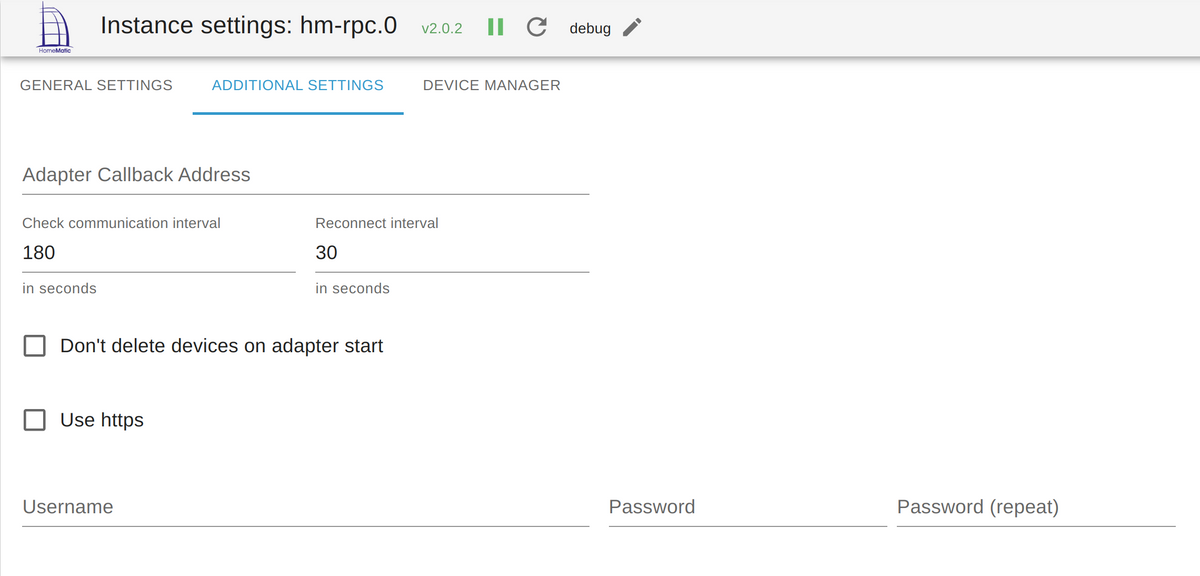The width and height of the screenshot is (1200, 576).
Task: Switch to the General Settings tab
Action: point(96,85)
